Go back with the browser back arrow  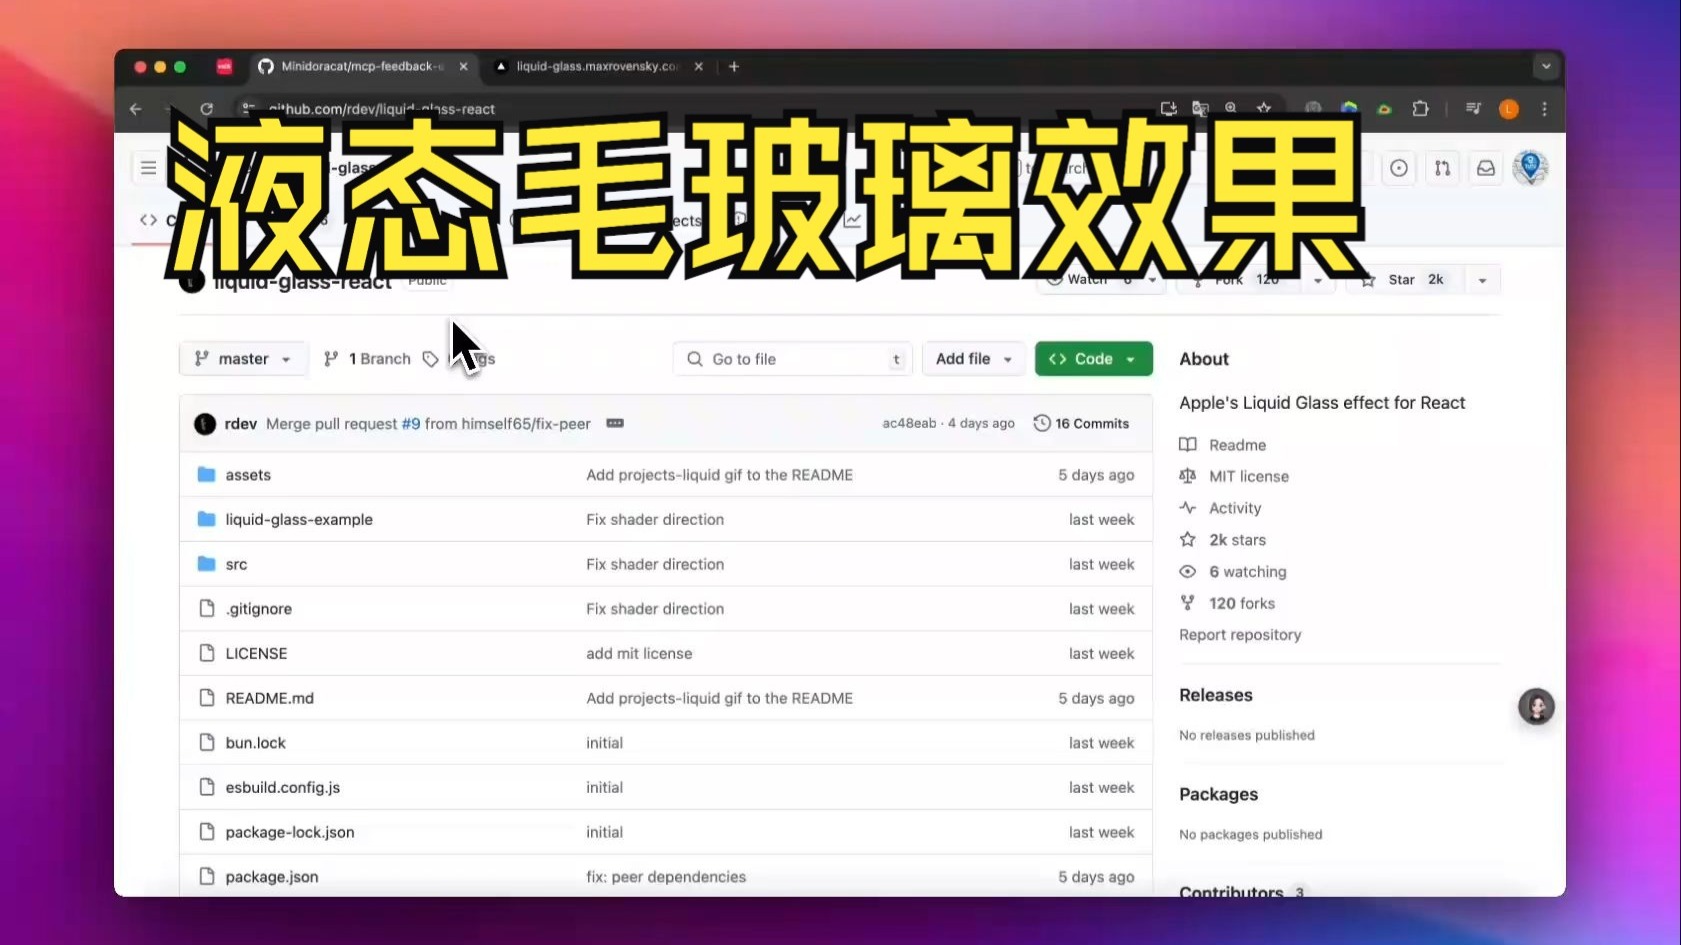click(x=136, y=109)
